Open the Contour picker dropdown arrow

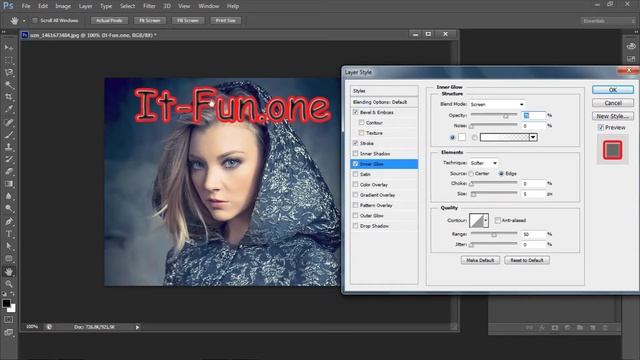(x=486, y=220)
